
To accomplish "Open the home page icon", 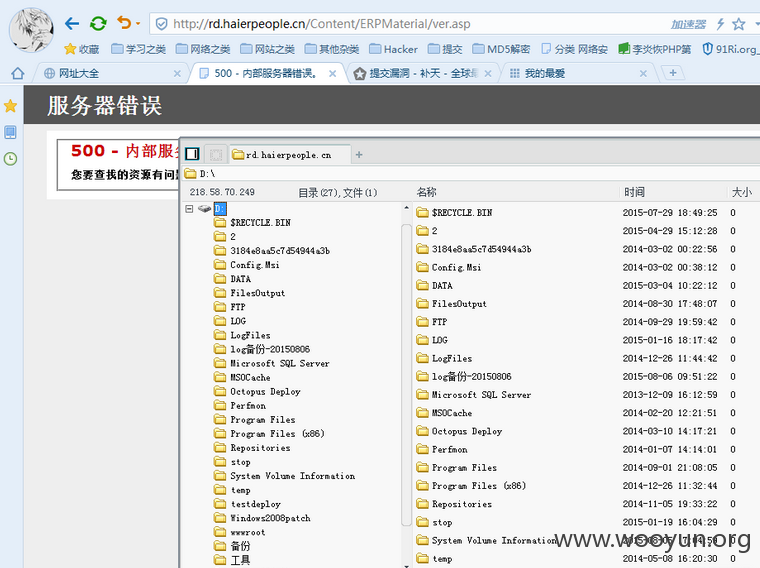I will tap(18, 73).
